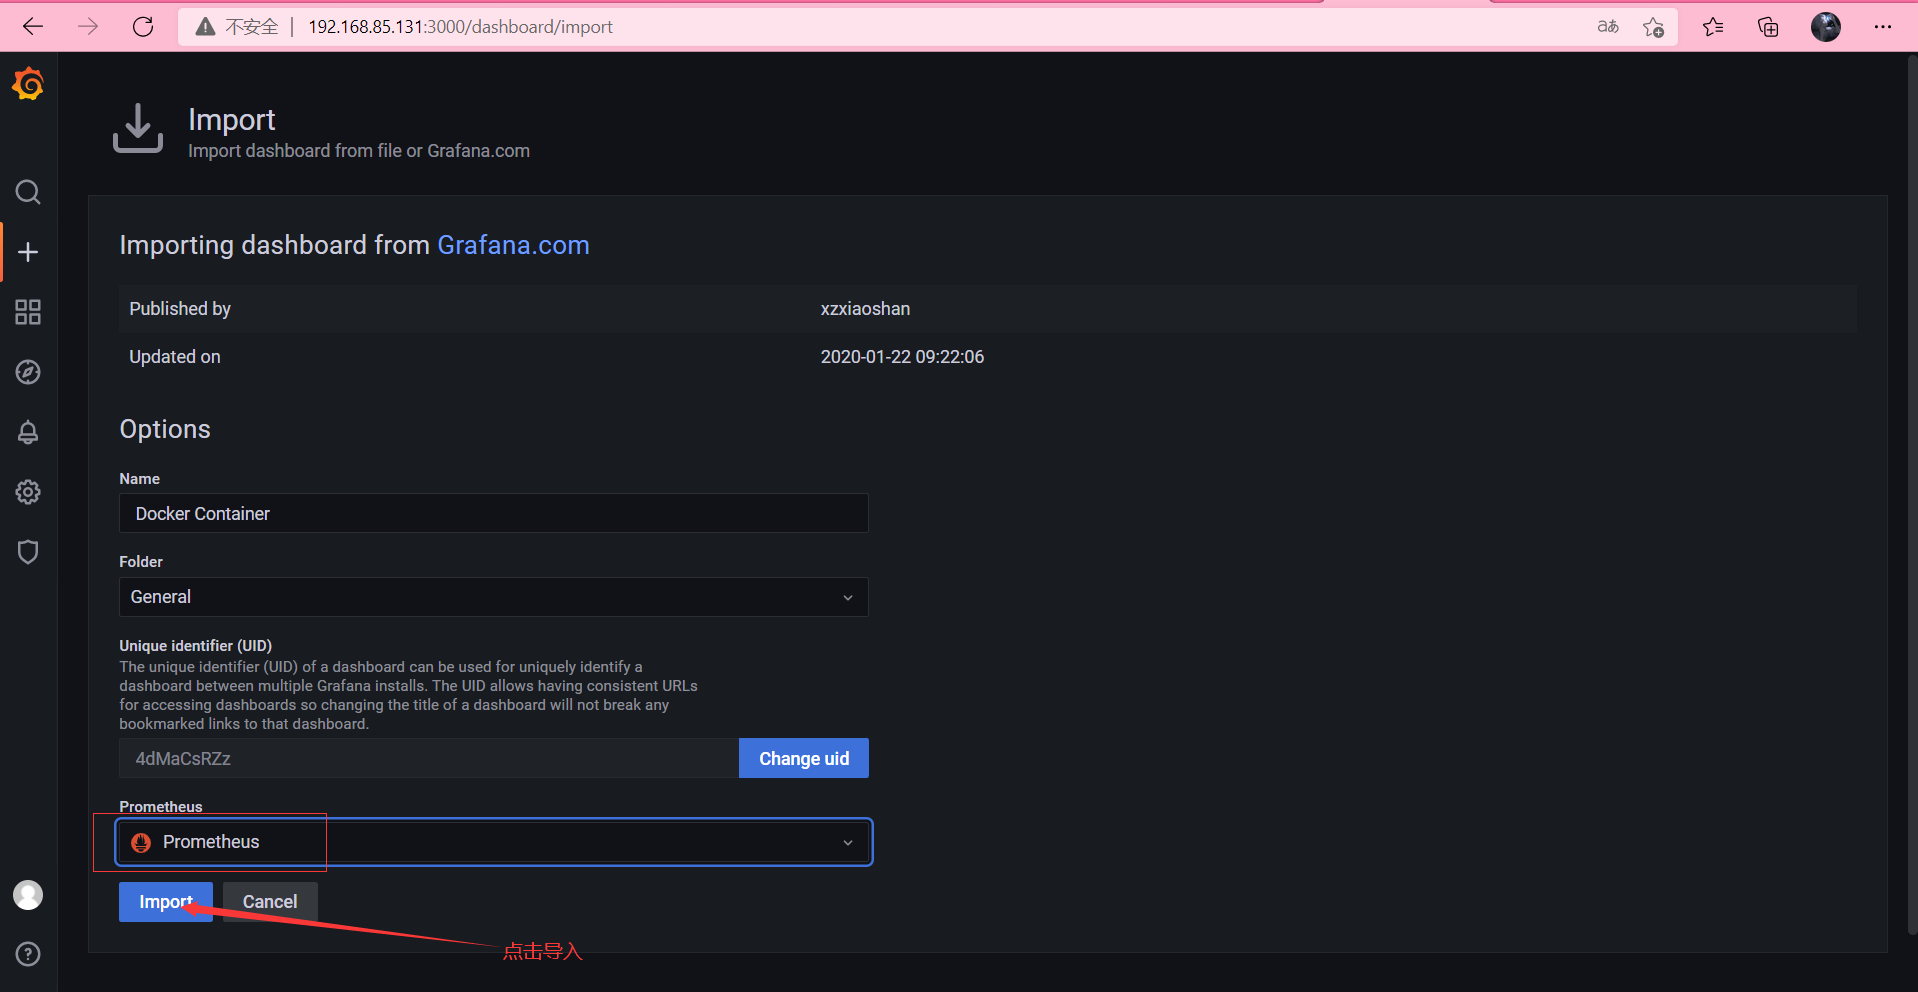Click the date 2020-01-22 09:22:06
The width and height of the screenshot is (1918, 992).
pos(902,357)
